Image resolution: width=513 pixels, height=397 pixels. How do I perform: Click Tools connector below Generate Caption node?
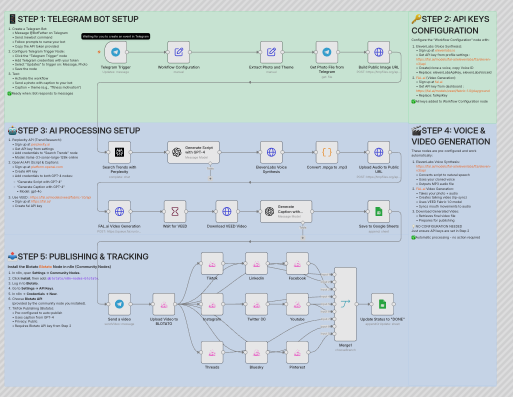(x=303, y=238)
